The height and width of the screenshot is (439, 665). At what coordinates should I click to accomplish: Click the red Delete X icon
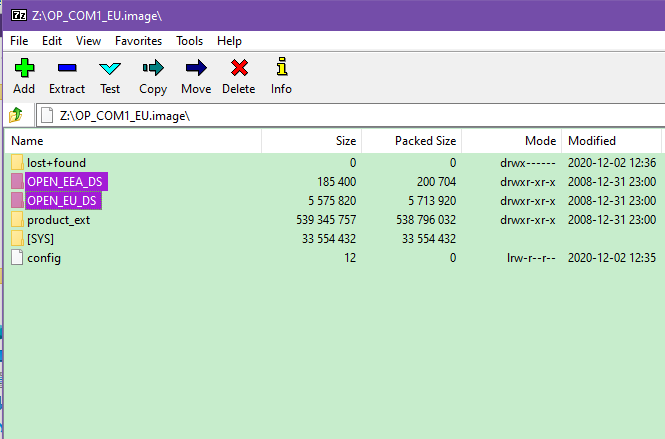pos(239,68)
